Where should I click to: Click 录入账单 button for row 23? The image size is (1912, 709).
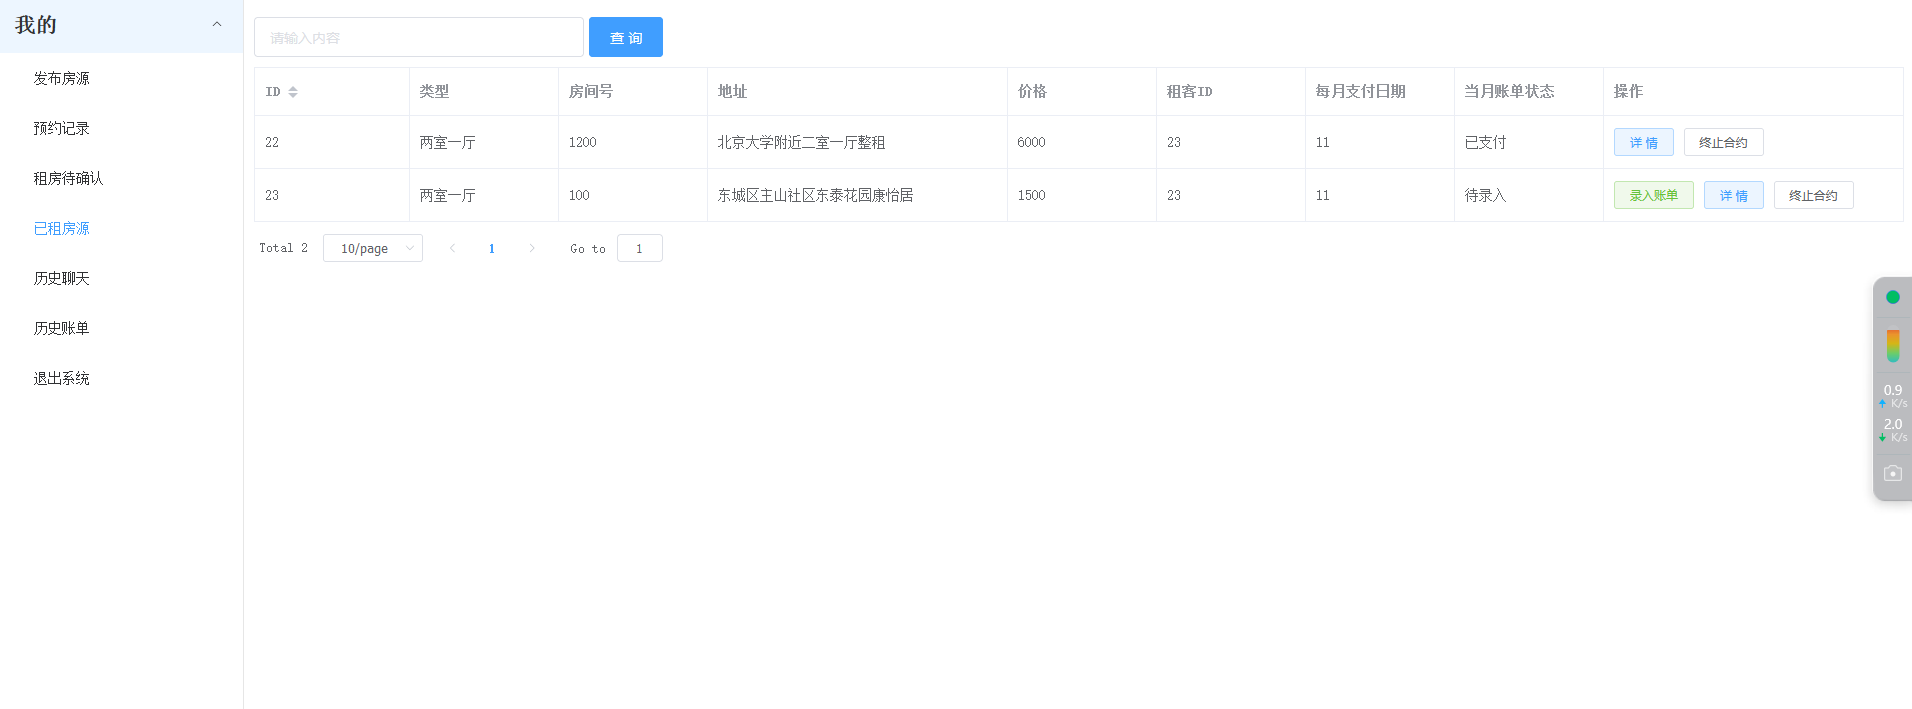pyautogui.click(x=1653, y=195)
